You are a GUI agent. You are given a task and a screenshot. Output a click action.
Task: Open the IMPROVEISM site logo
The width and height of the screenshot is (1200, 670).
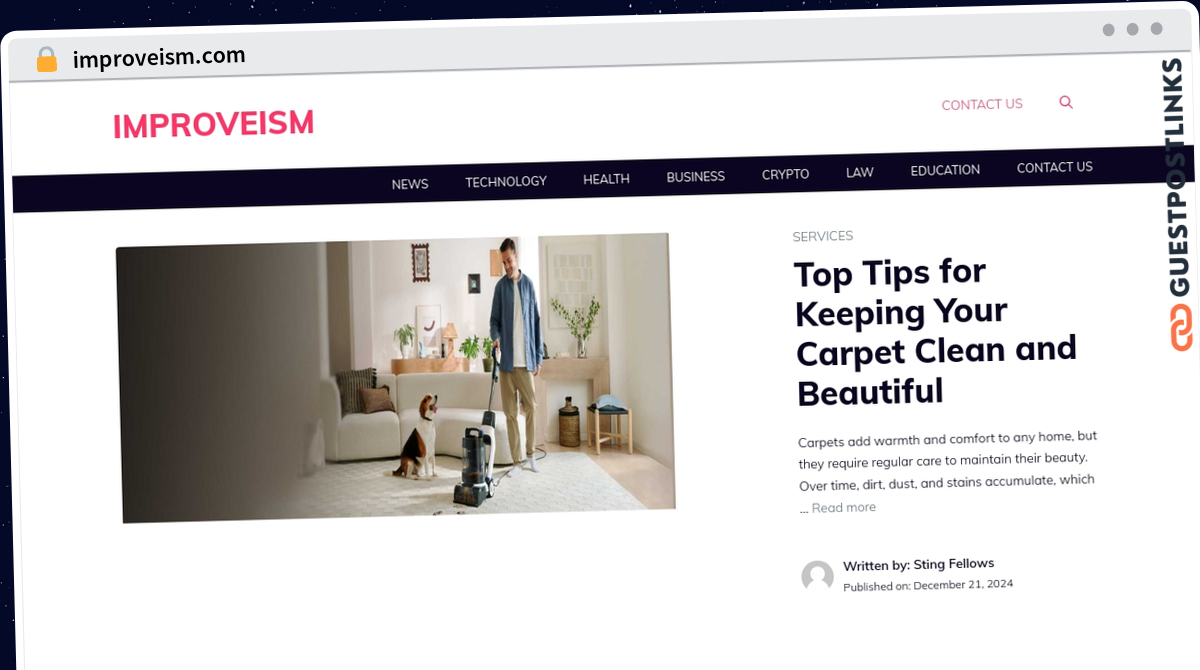point(213,125)
